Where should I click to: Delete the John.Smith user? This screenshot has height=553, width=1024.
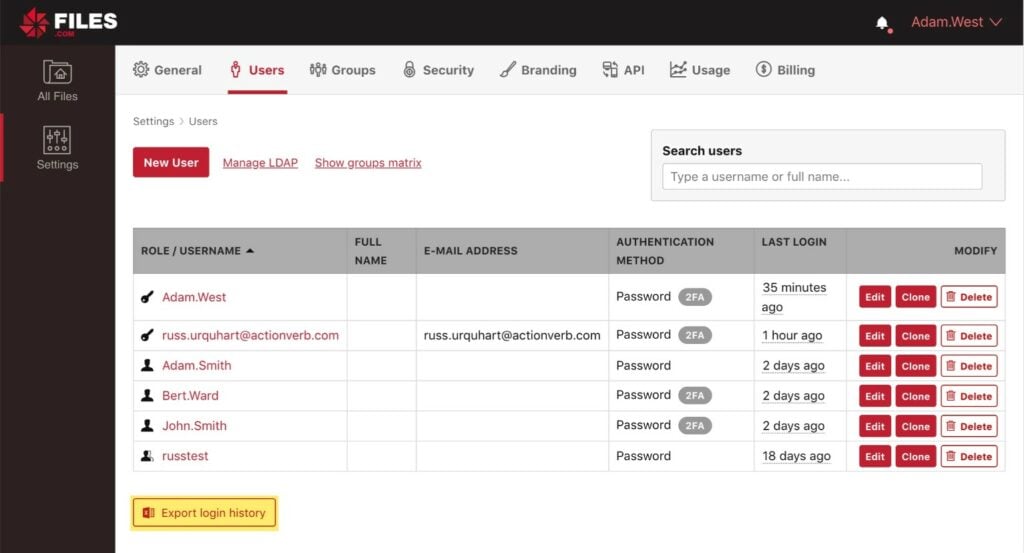tap(969, 426)
